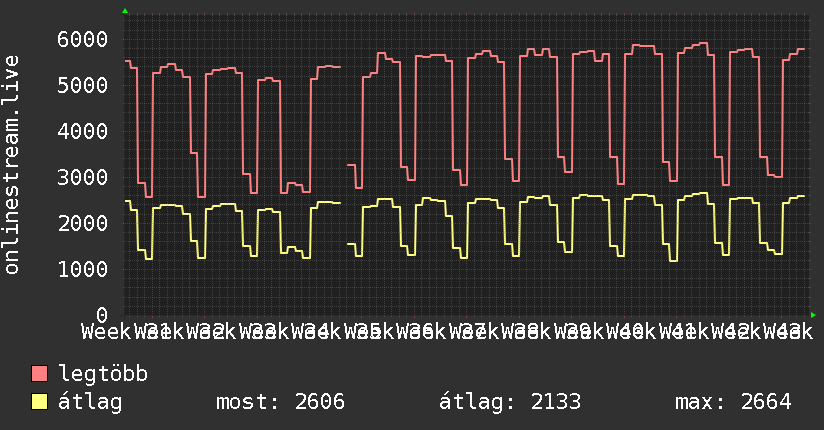Click the 'max: 2664' value
The width and height of the screenshot is (824, 430).
pyautogui.click(x=733, y=402)
